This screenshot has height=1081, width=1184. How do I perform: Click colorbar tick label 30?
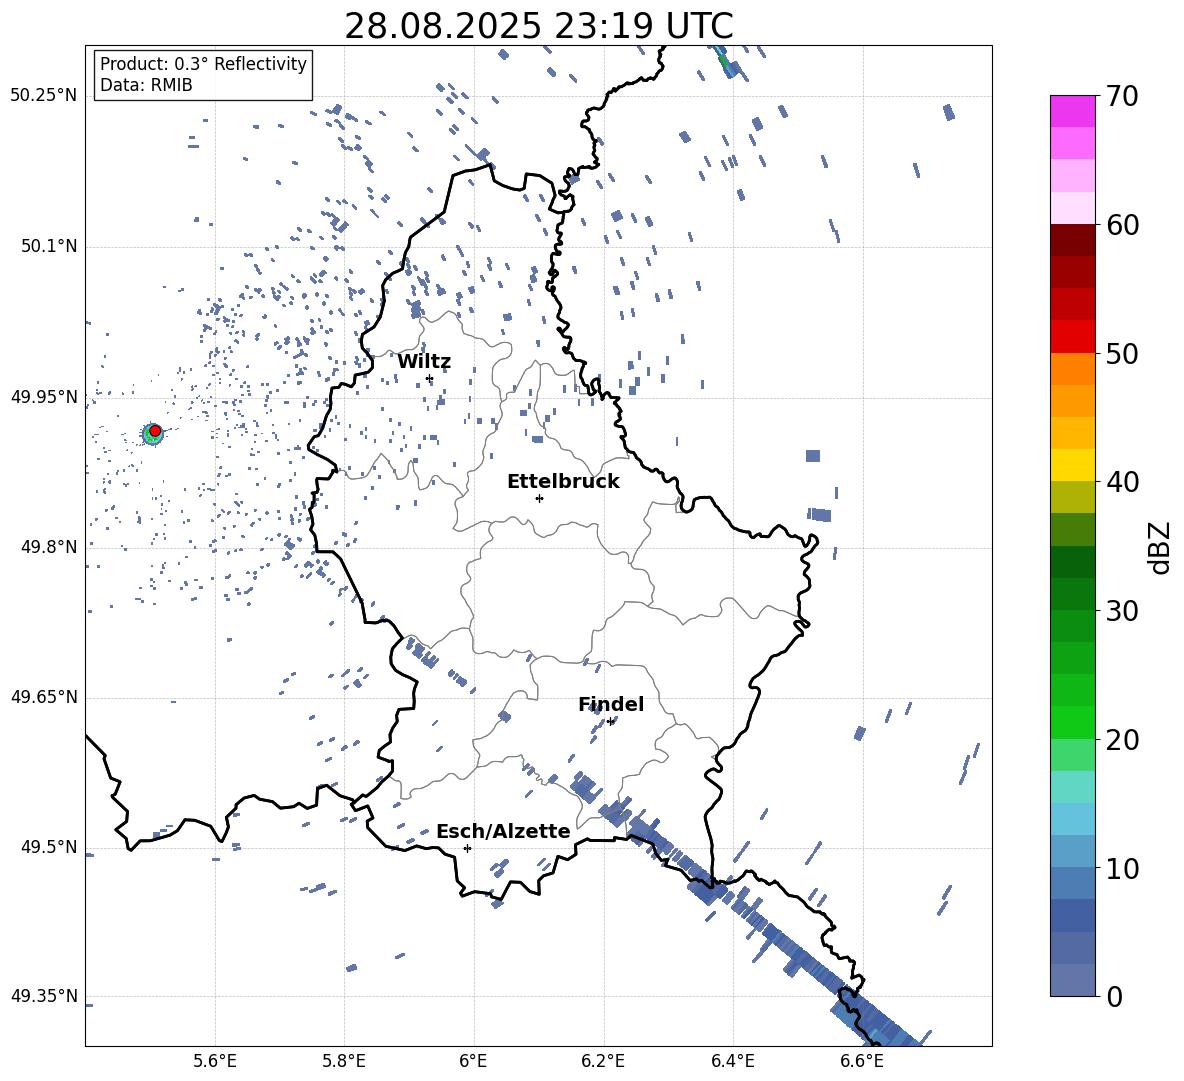1122,611
